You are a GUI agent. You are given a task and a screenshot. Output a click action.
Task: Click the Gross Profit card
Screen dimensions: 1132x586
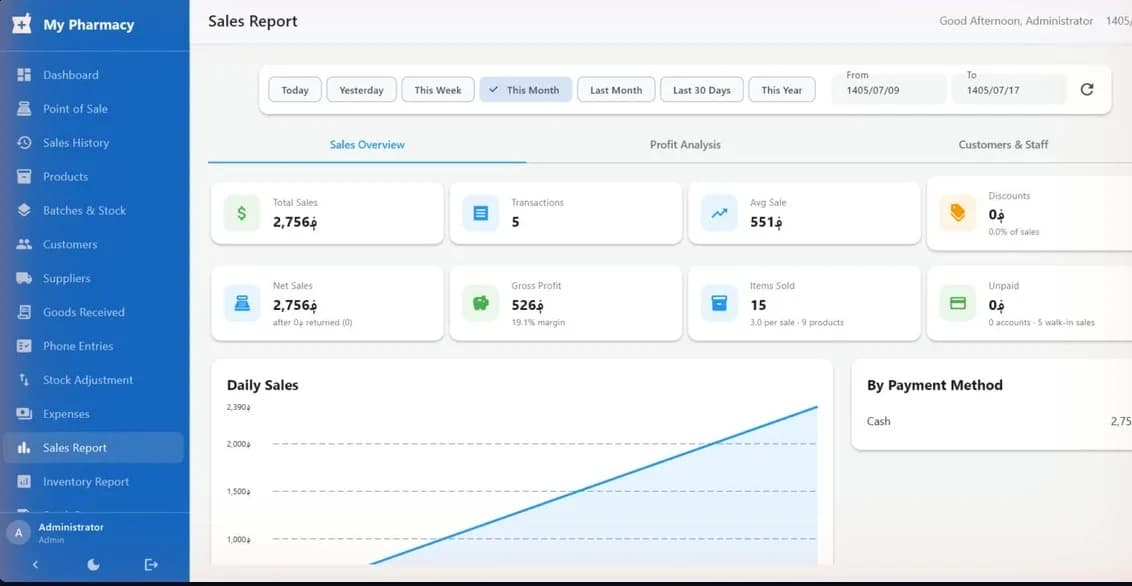[x=565, y=303]
